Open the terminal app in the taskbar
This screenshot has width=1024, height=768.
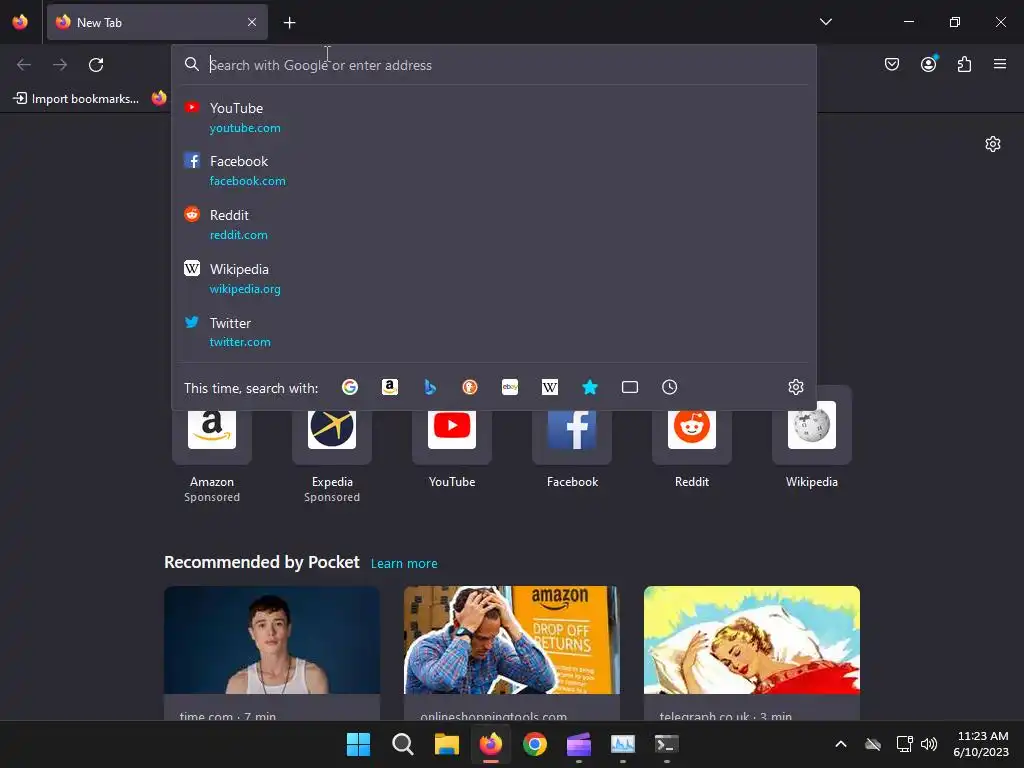coord(667,744)
